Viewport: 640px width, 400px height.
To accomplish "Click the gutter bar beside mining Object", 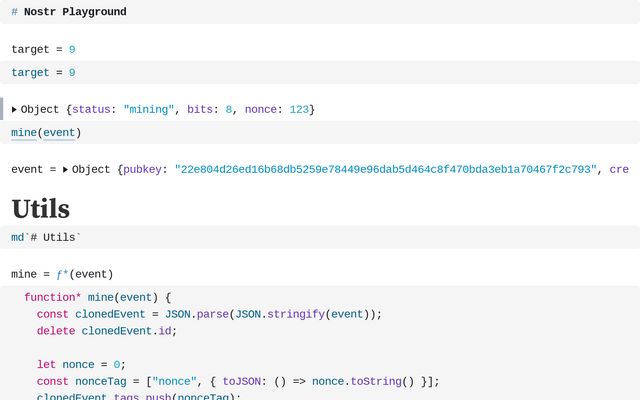I will (x=2, y=109).
